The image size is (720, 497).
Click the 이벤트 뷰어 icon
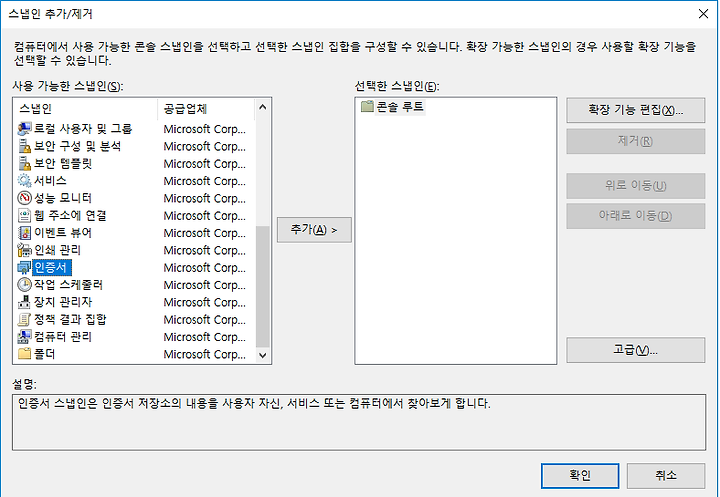pos(24,233)
